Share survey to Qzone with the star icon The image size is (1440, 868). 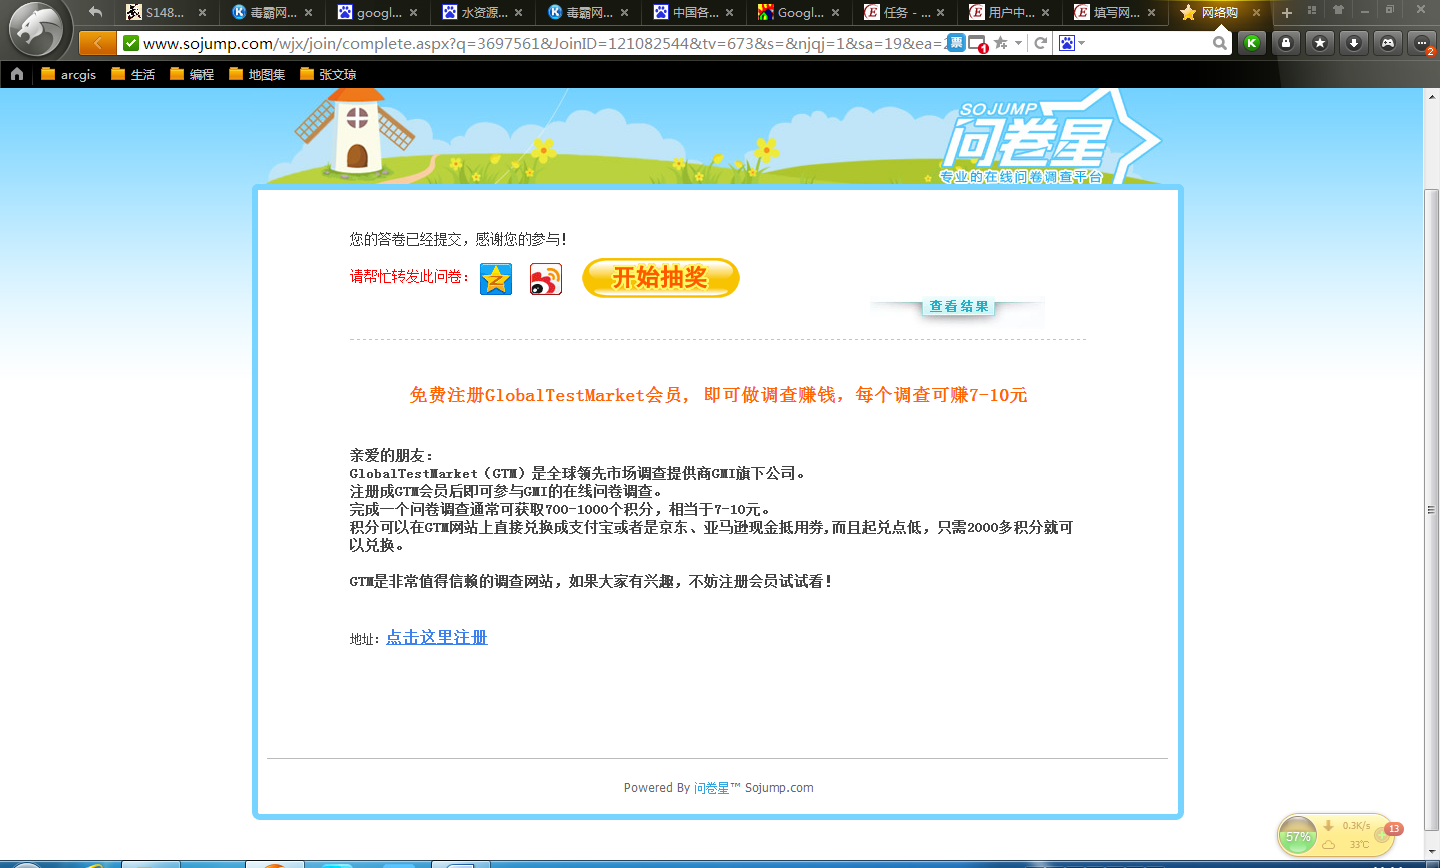[x=496, y=279]
